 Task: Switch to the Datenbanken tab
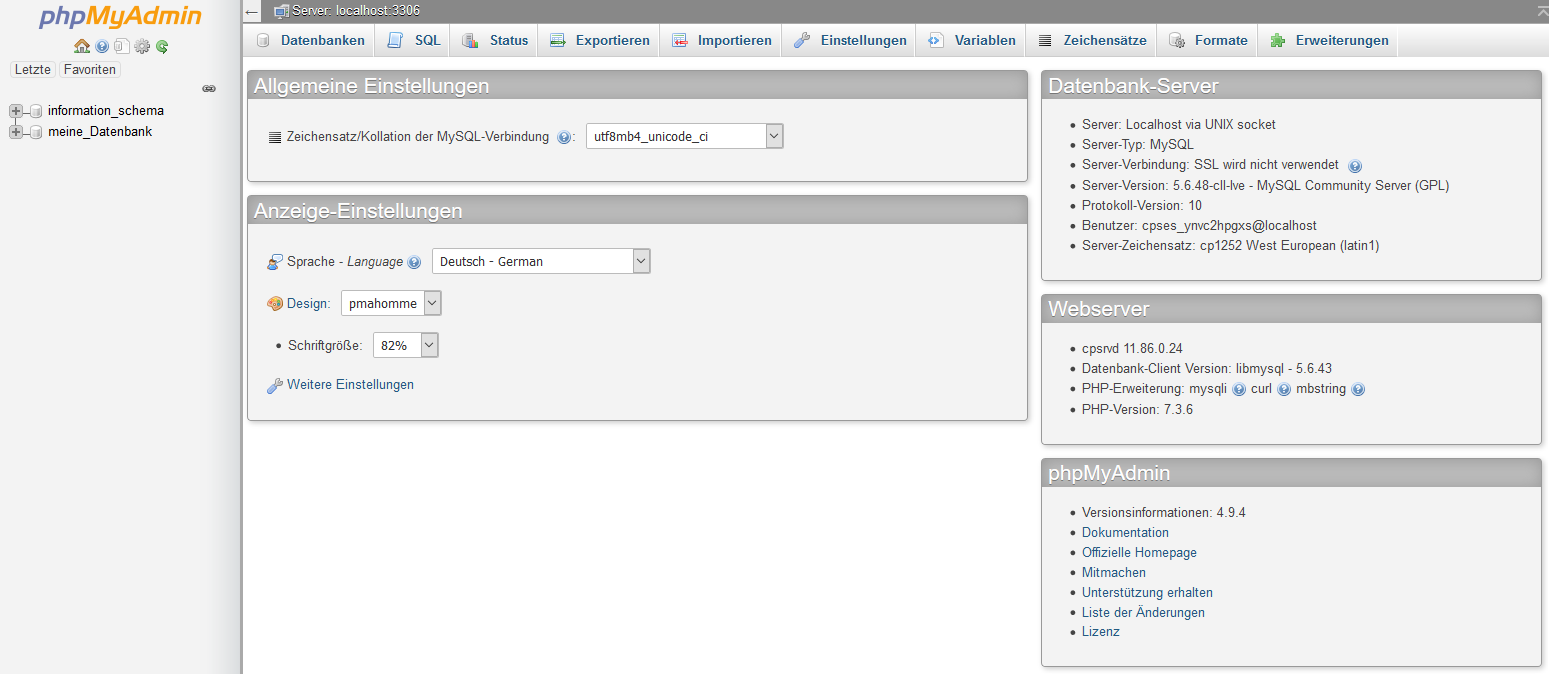pos(310,41)
